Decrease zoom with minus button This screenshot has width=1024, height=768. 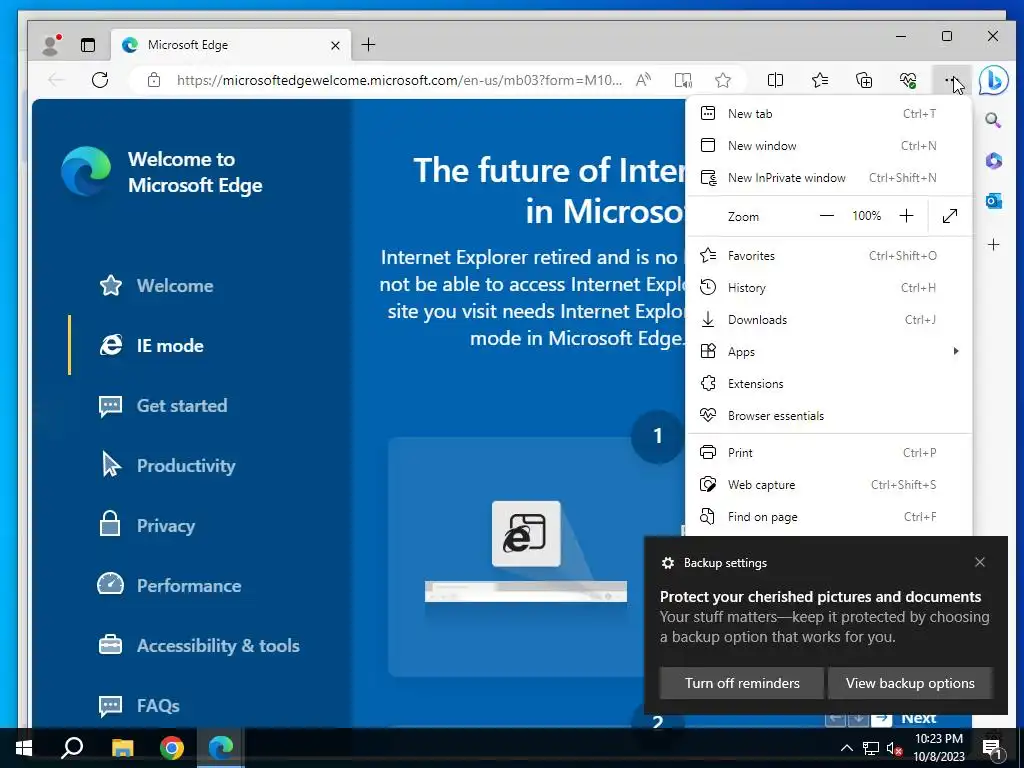click(826, 216)
